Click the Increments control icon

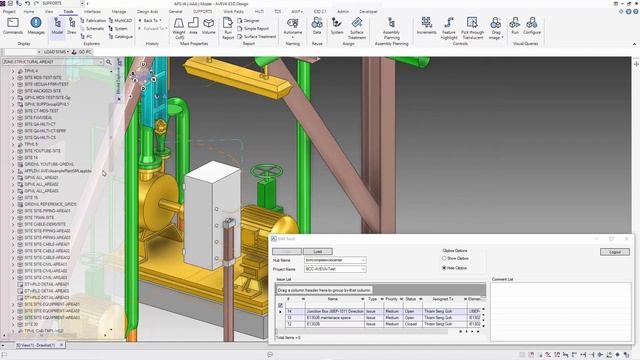[427, 26]
